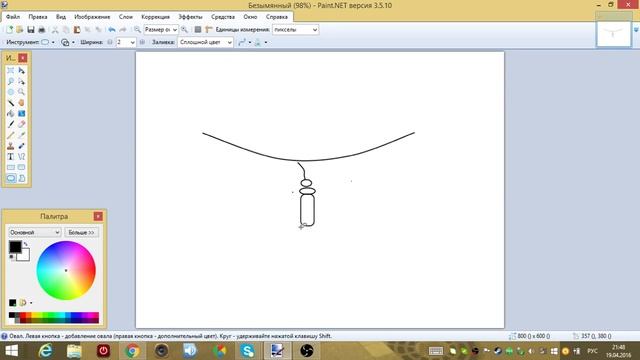Select the Pencil tool

[x=11, y=135]
